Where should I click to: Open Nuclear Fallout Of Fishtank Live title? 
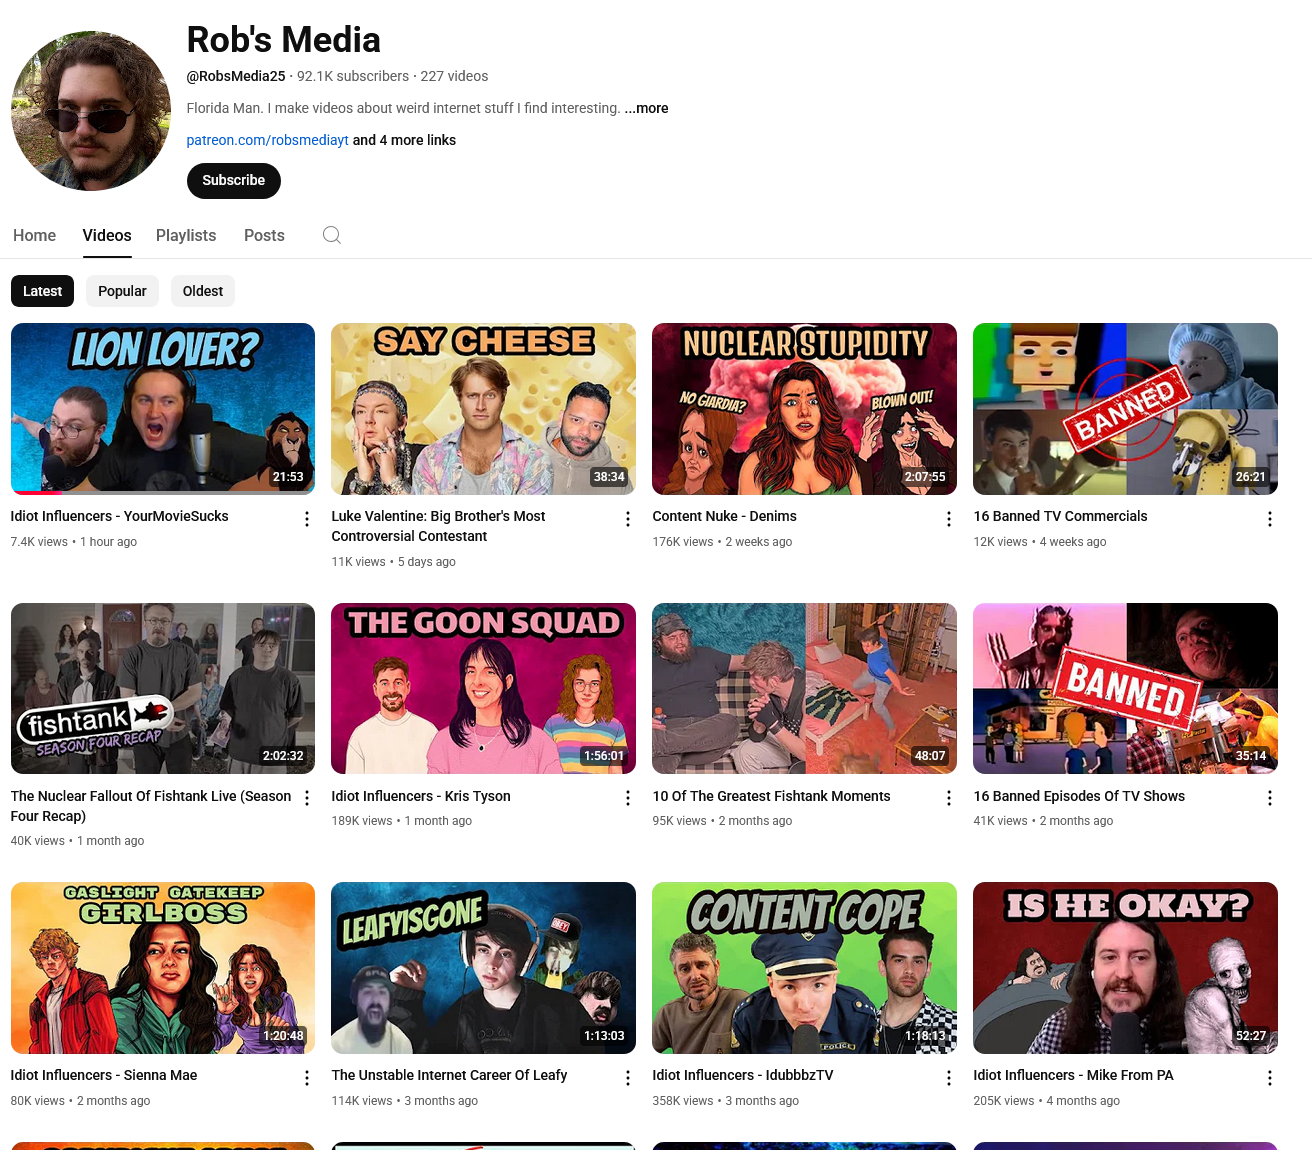(151, 806)
